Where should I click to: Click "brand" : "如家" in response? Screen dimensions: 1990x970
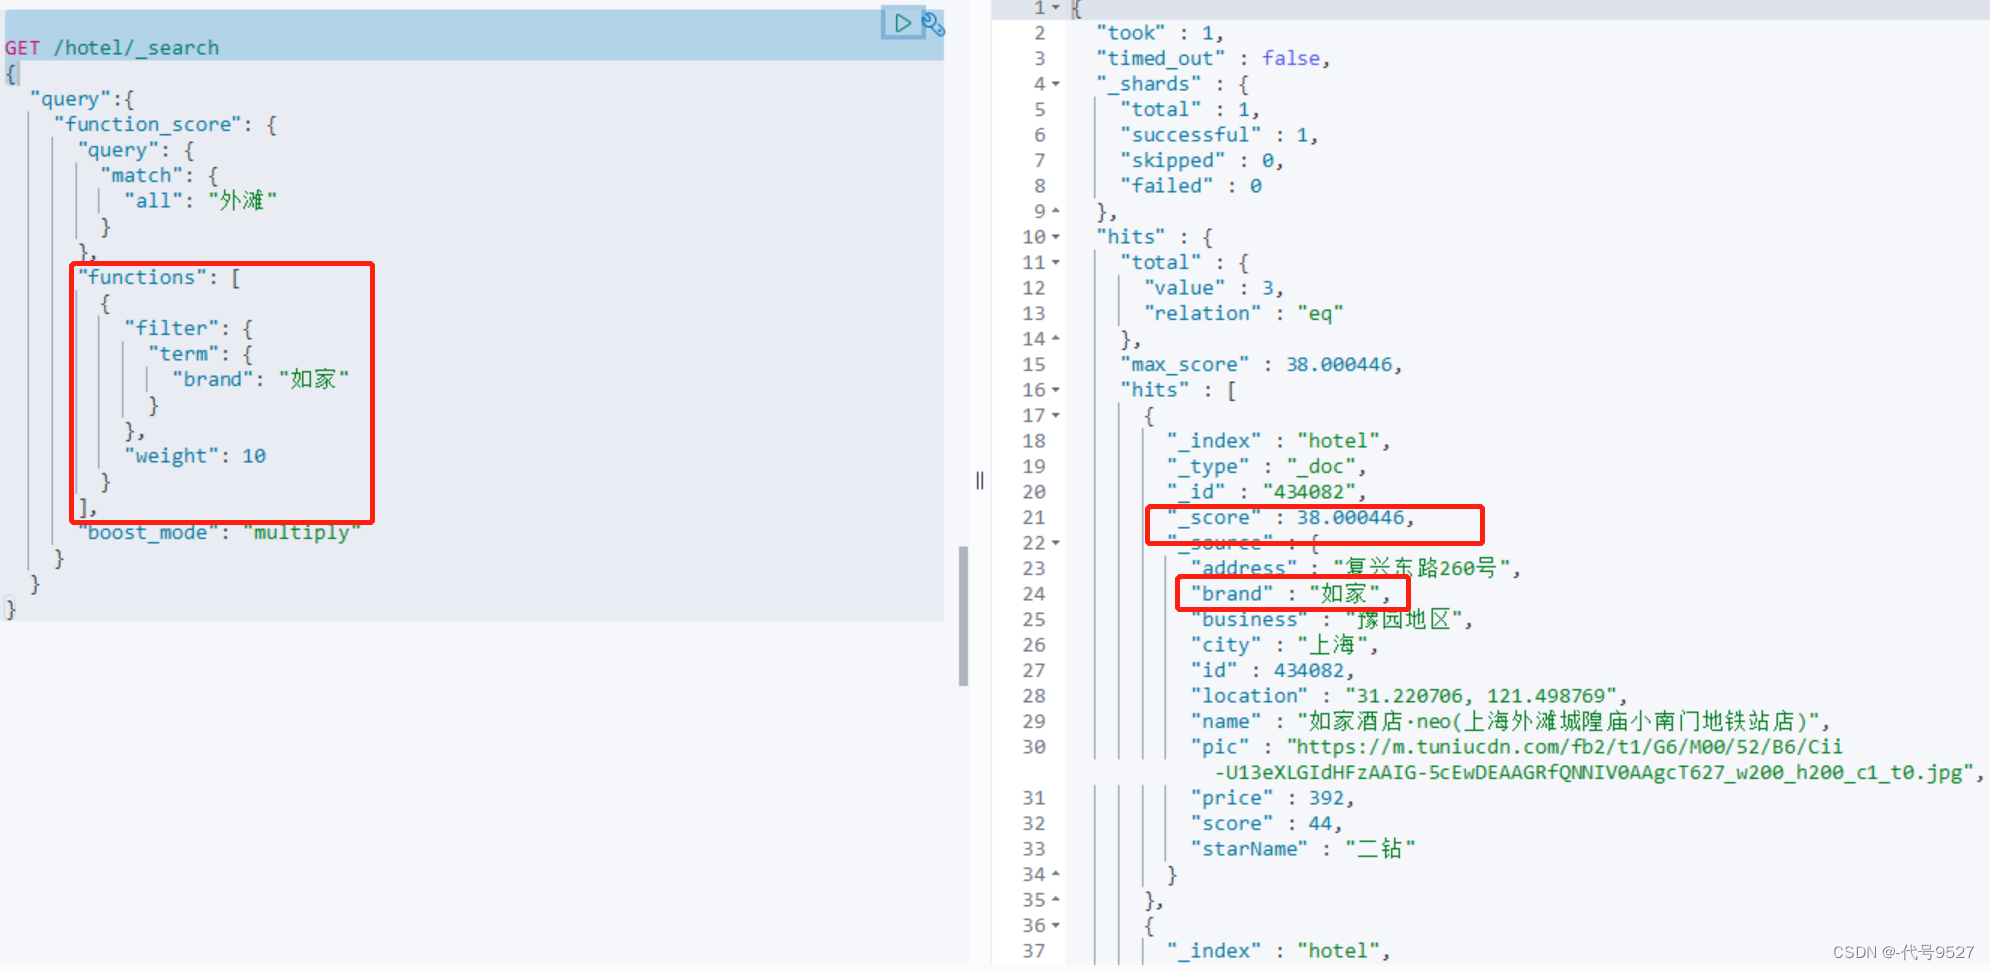(1290, 594)
